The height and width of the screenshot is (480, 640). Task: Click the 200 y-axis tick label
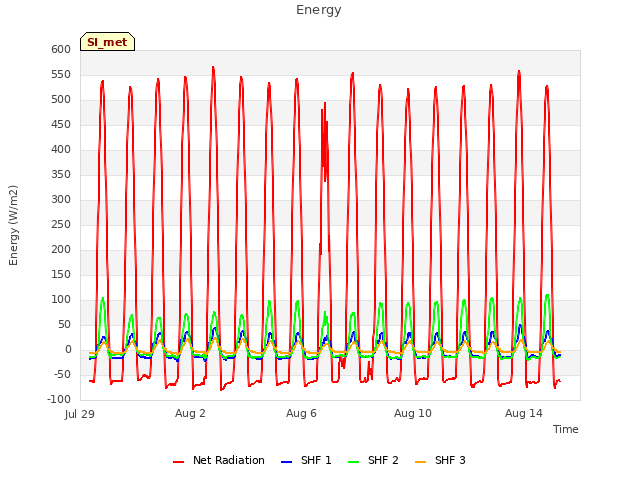tap(61, 249)
